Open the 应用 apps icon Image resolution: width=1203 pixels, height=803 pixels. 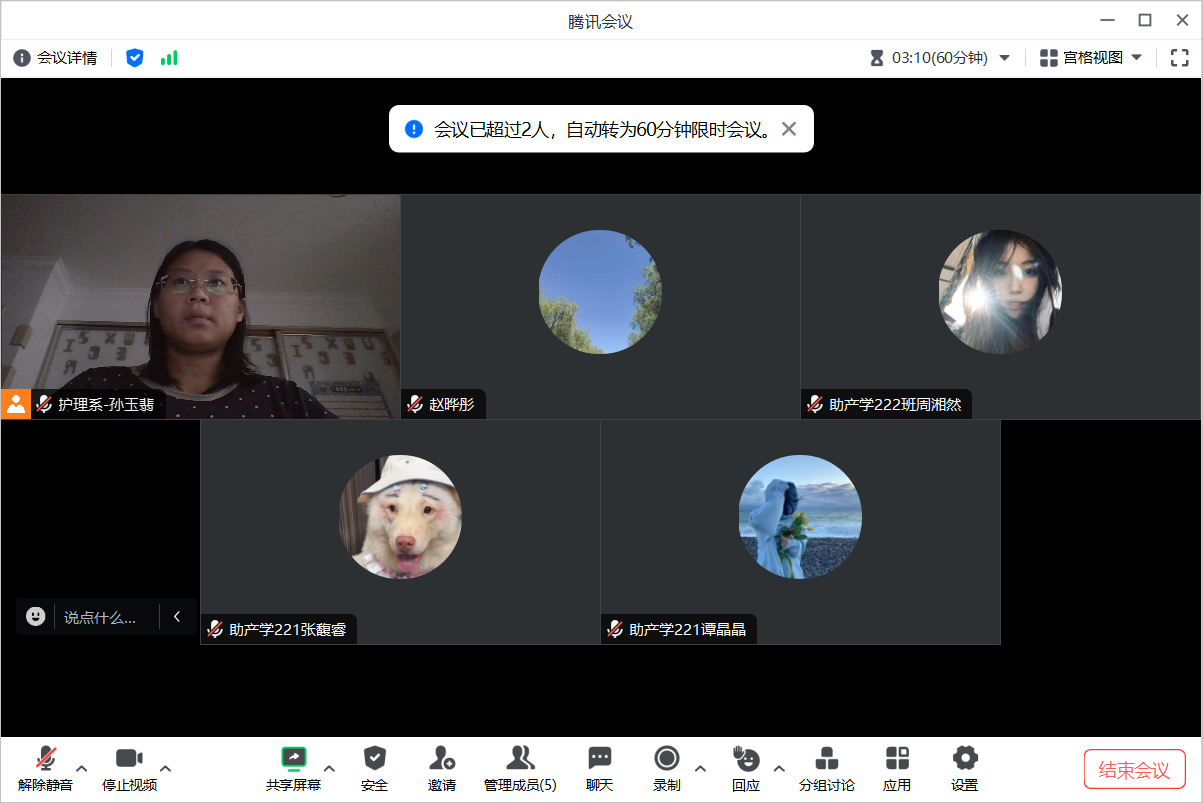coord(897,759)
